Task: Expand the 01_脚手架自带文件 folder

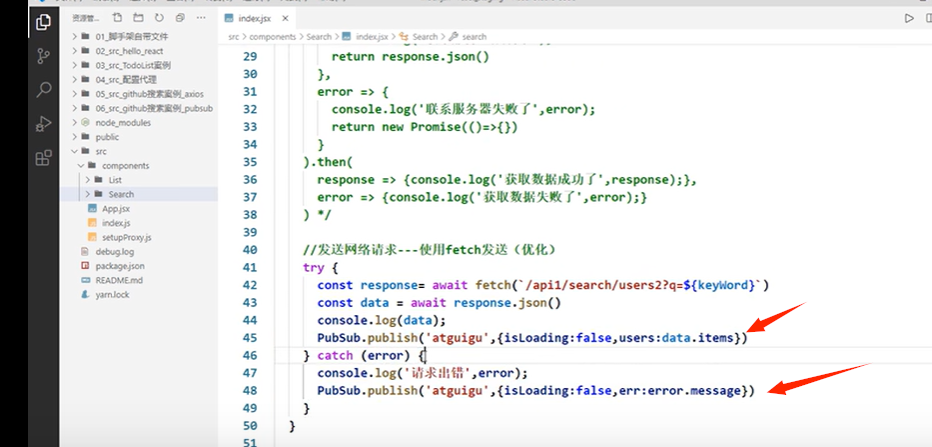Action: click(74, 37)
